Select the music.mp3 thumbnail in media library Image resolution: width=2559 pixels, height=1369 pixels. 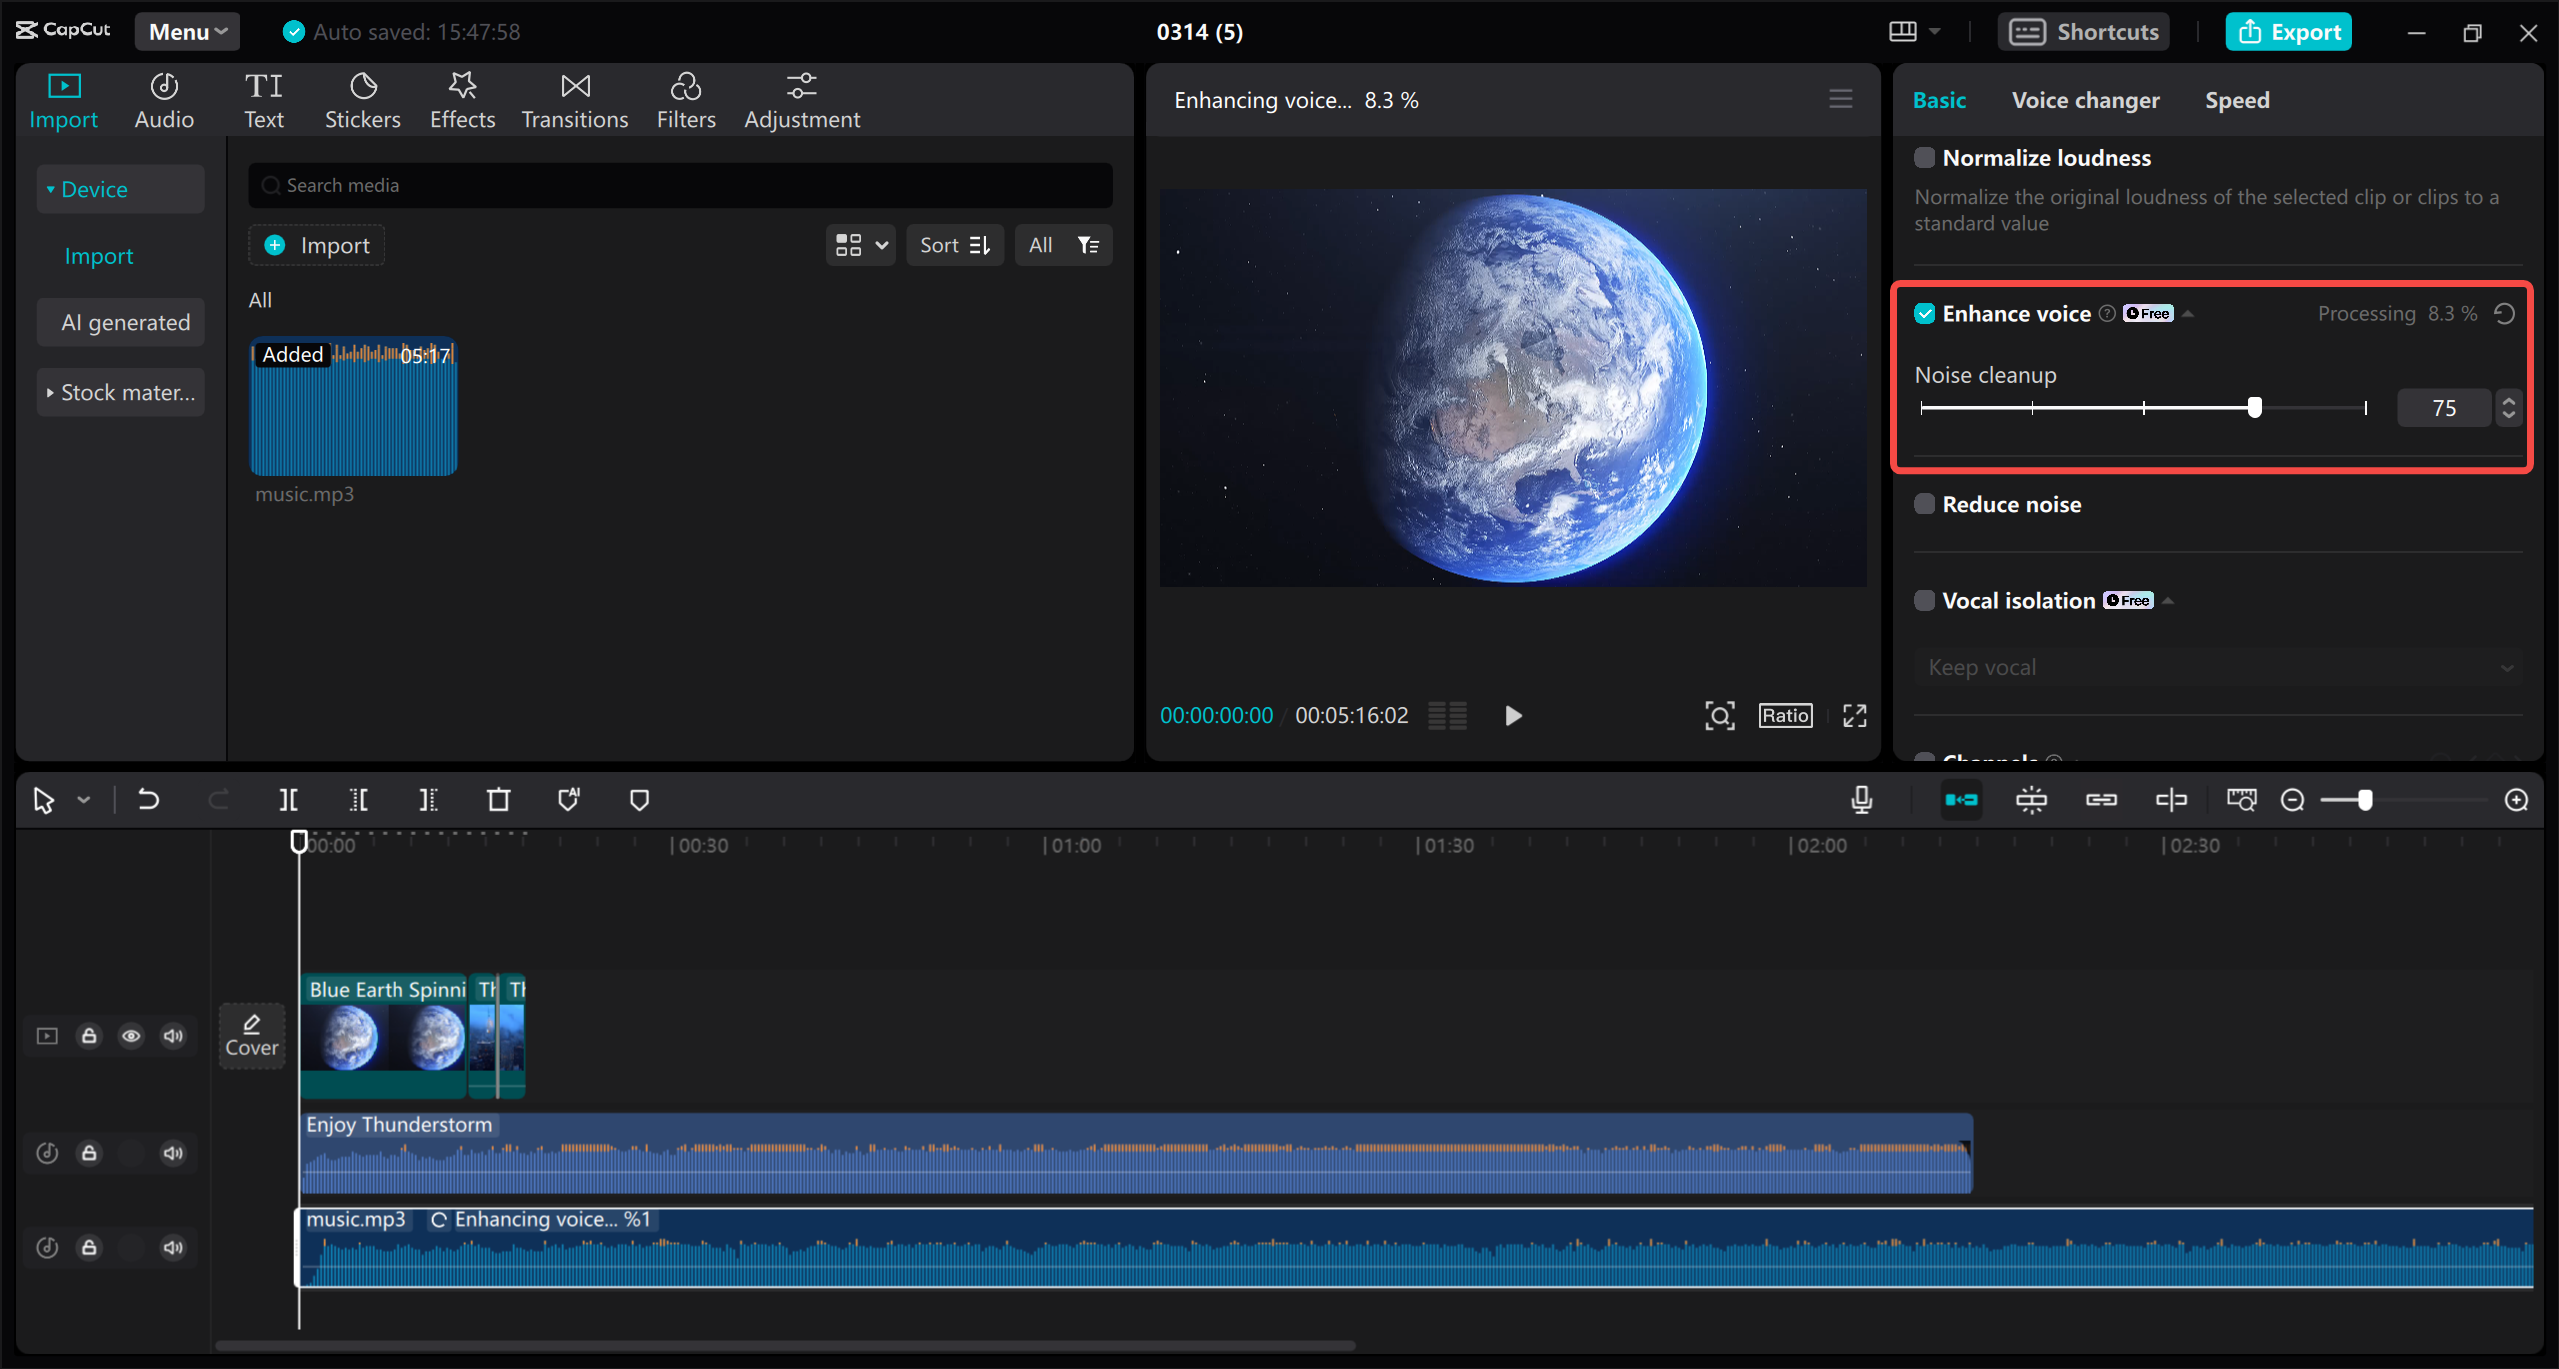pyautogui.click(x=353, y=407)
